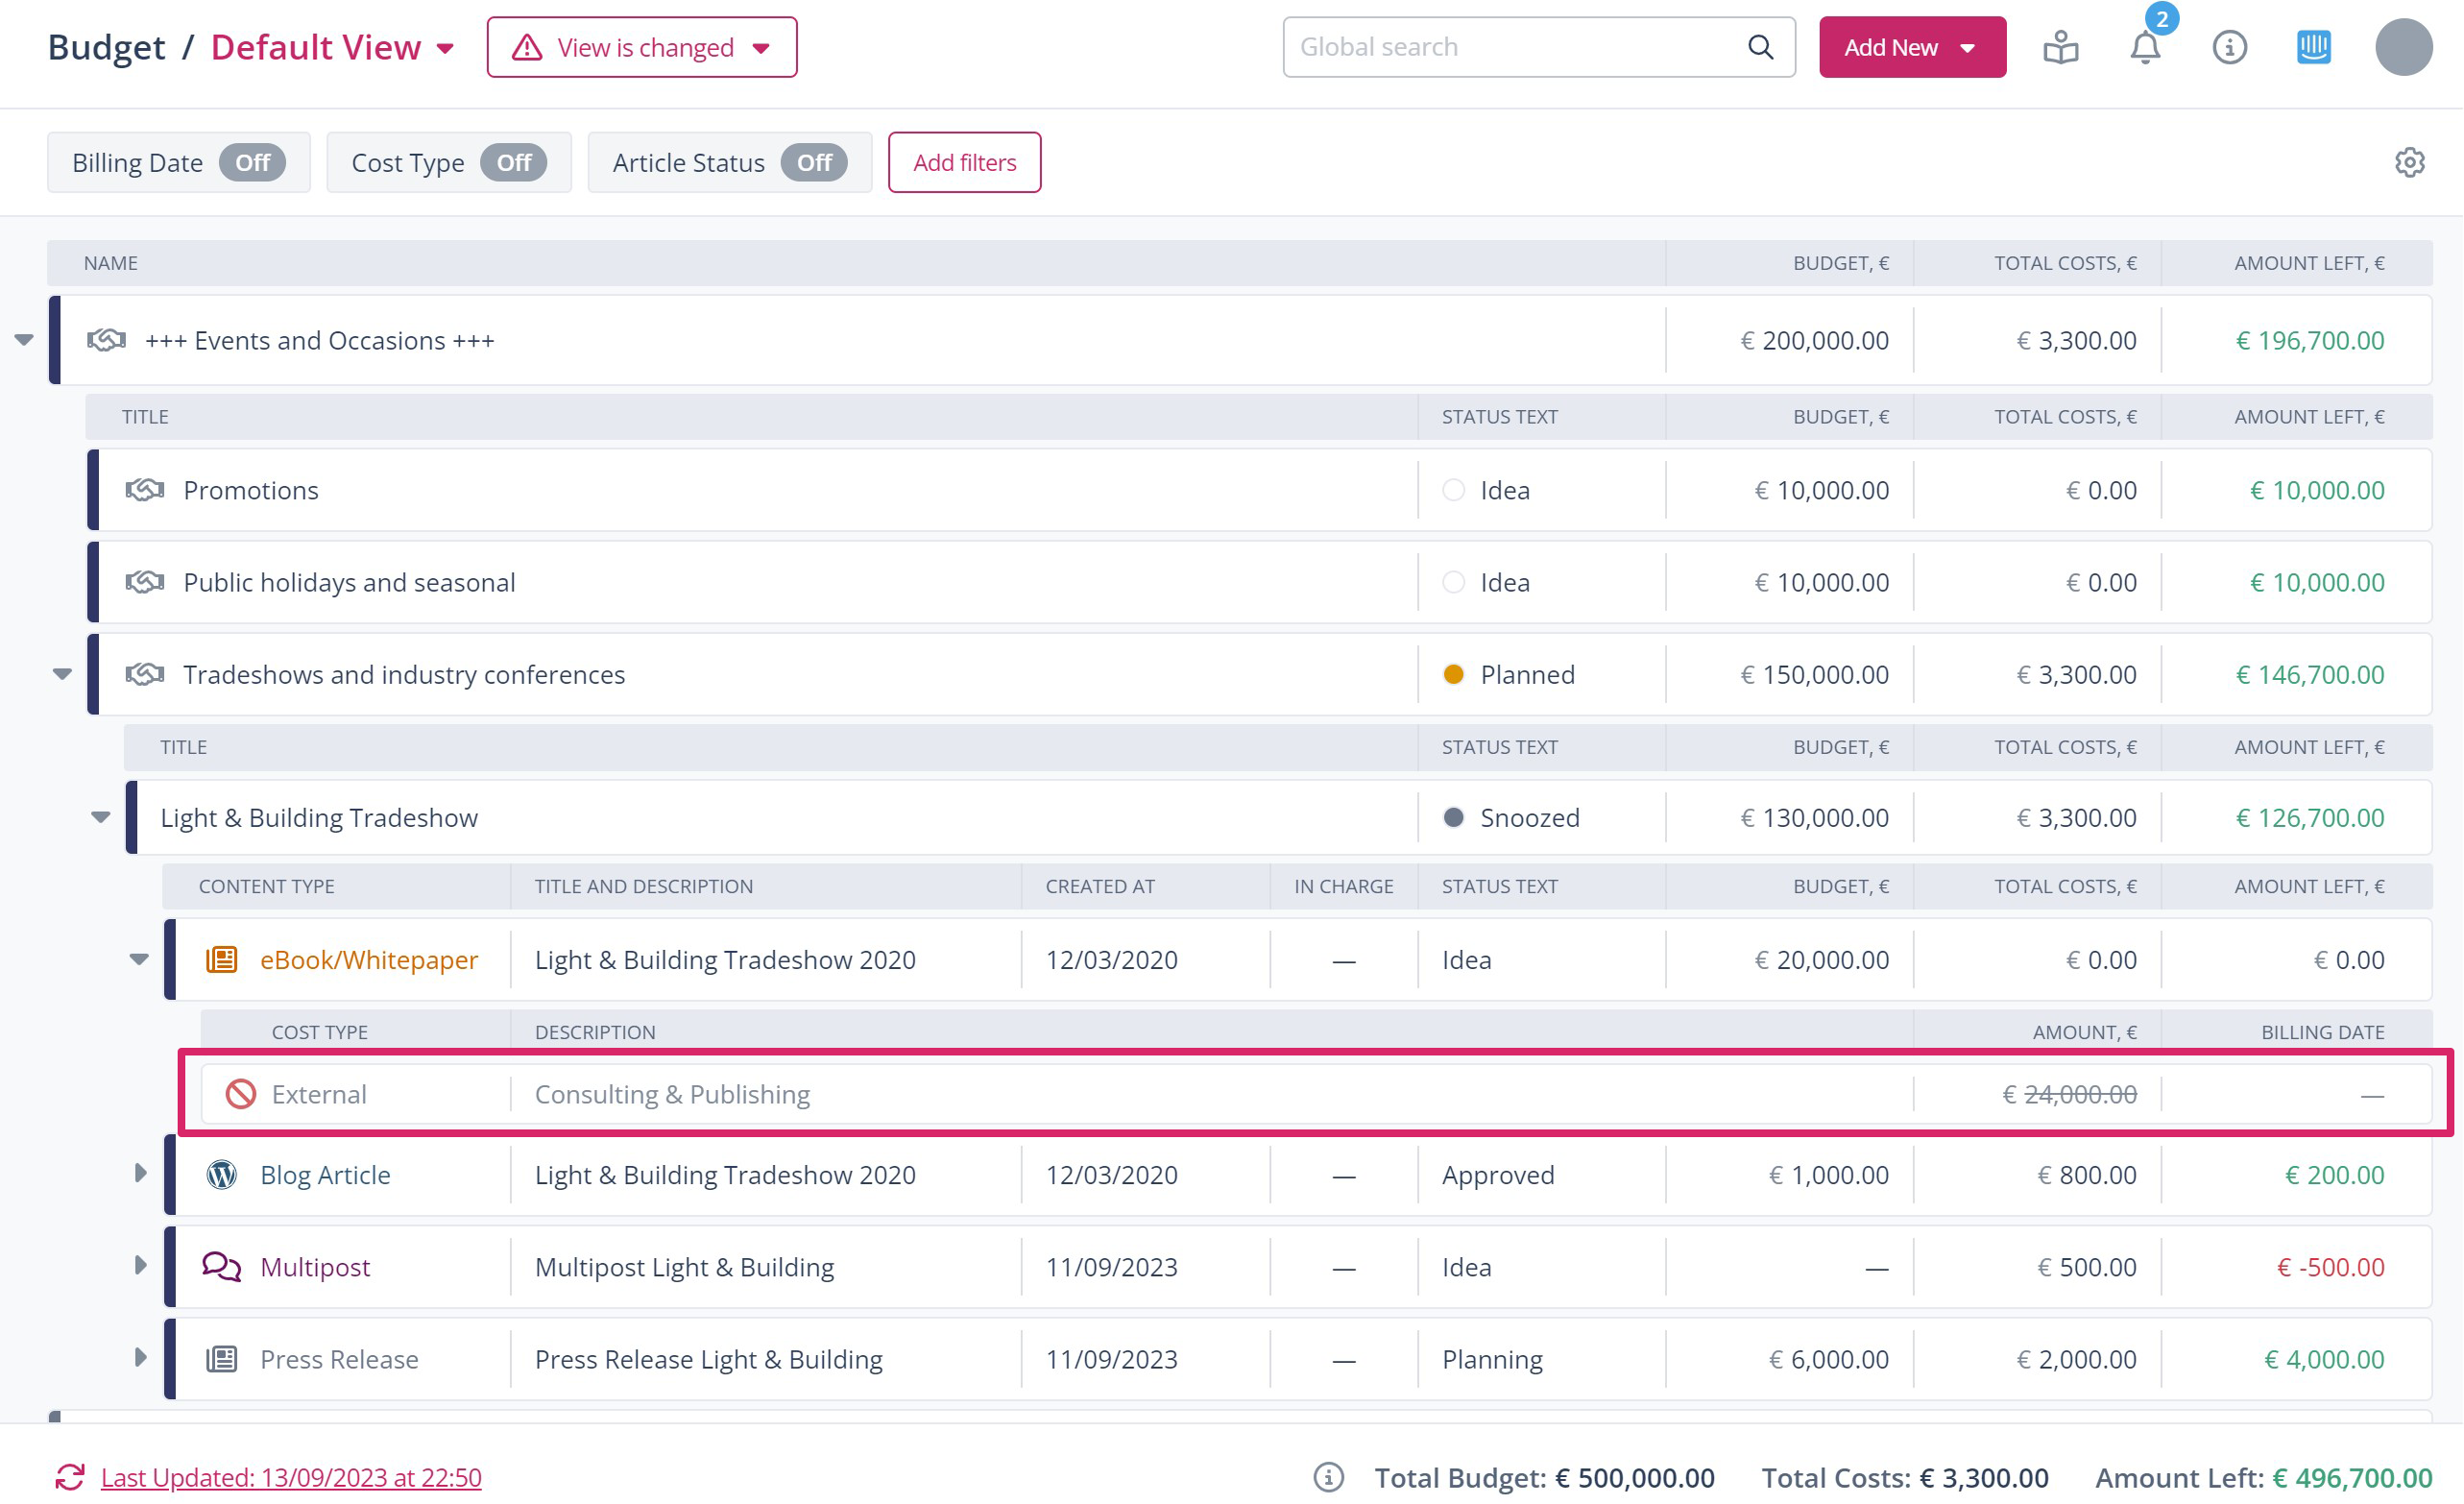Open the Intercom chat icon
The image size is (2464, 1504).
pyautogui.click(x=2313, y=47)
